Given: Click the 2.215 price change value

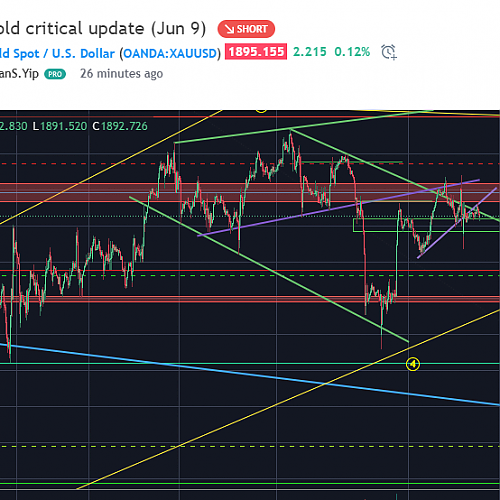Looking at the screenshot, I should [x=310, y=52].
